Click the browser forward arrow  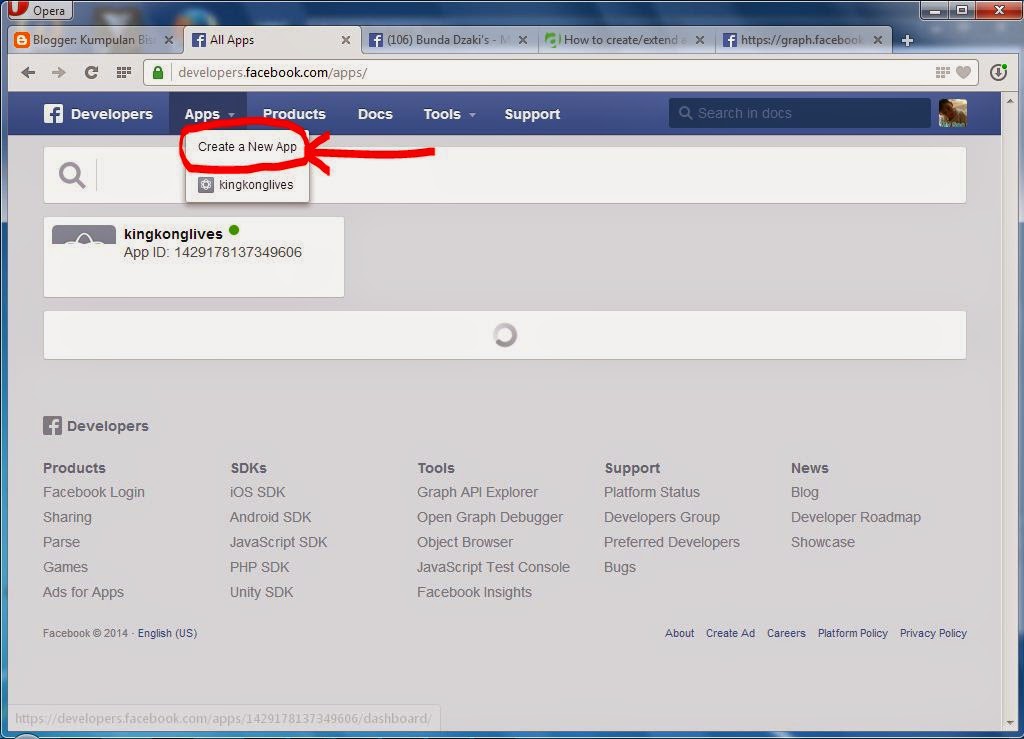click(59, 72)
